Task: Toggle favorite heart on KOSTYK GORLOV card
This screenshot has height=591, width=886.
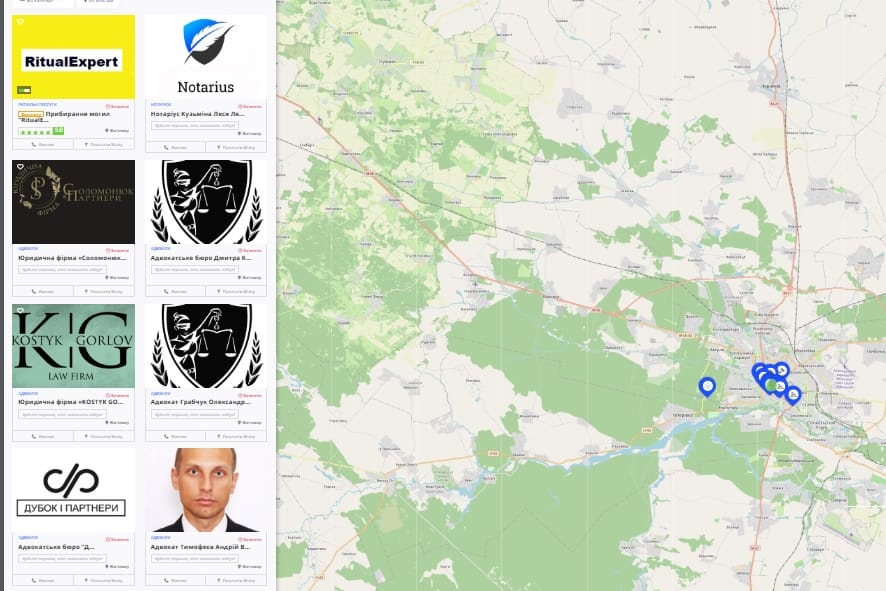Action: coord(20,311)
